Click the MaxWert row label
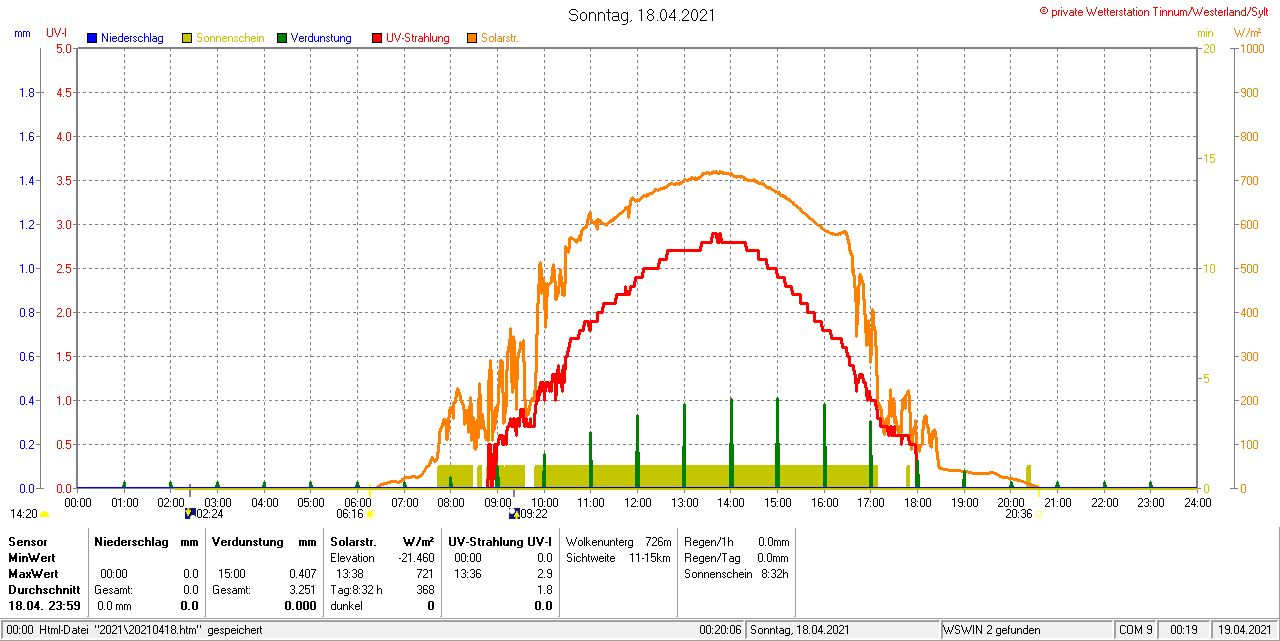Screen dimensions: 1280x641 click(32, 574)
